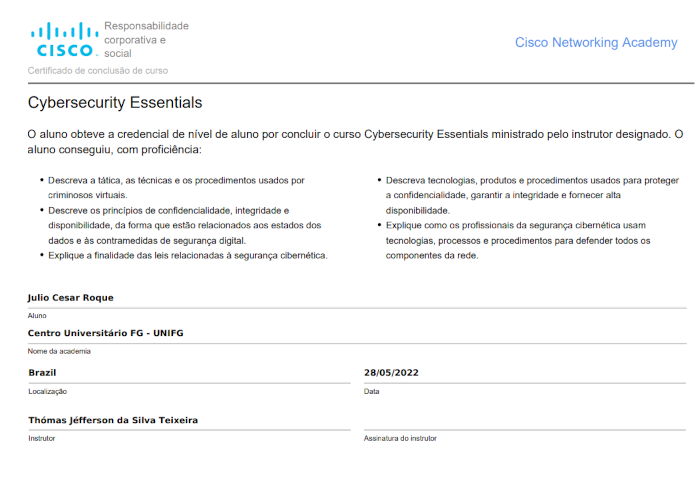
Task: Click the Localização field label
Action: coord(47,391)
